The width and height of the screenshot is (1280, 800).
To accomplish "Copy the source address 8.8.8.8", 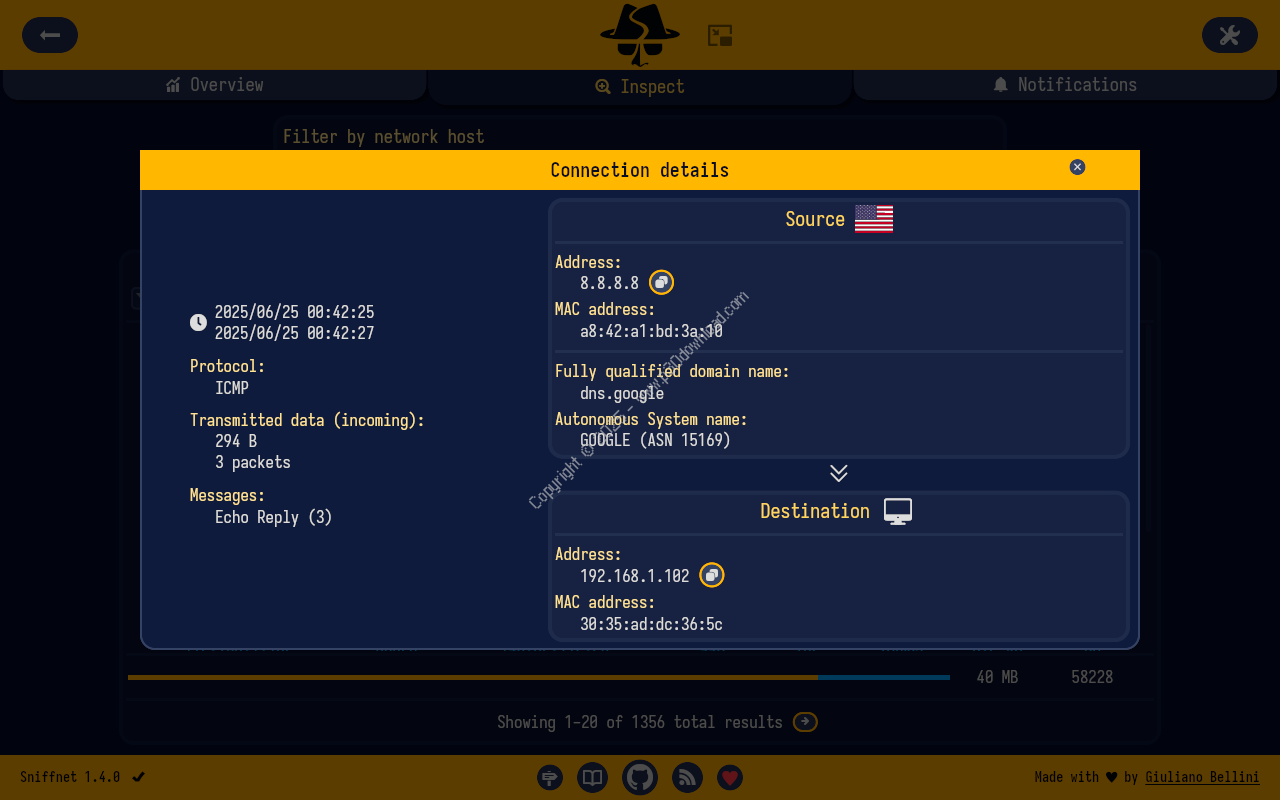I will point(661,283).
